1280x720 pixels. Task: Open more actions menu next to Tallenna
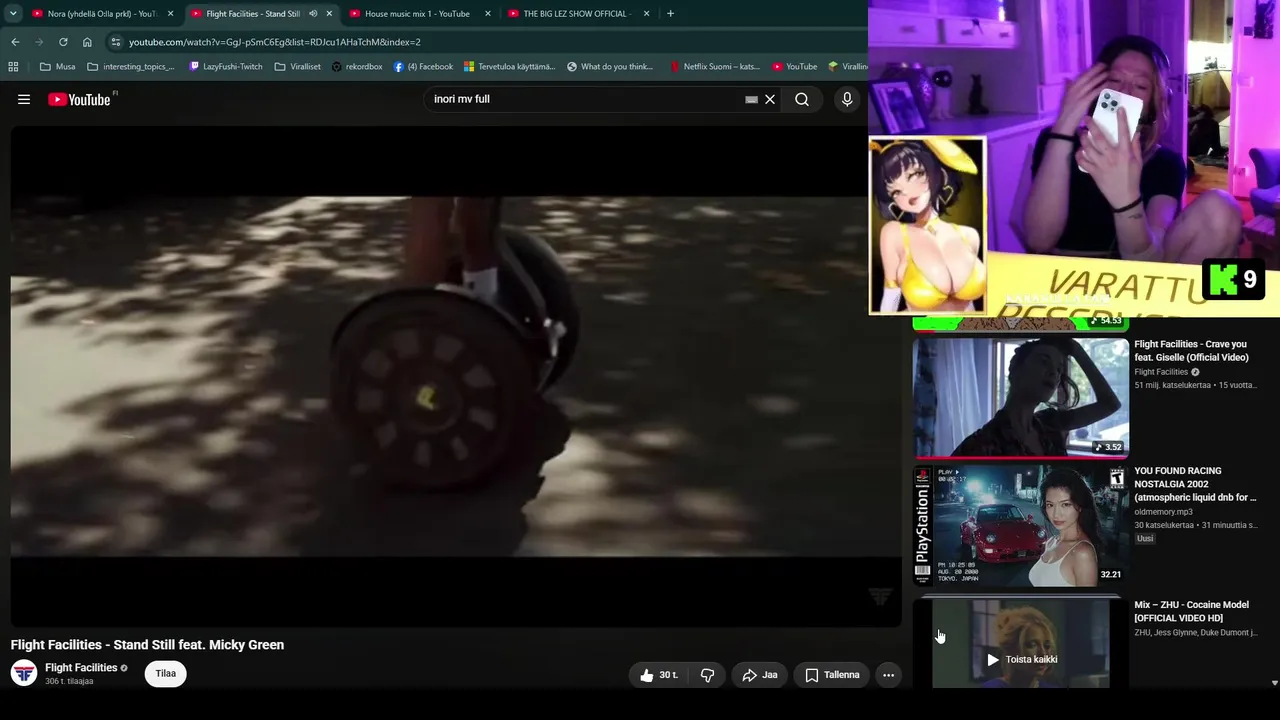click(888, 675)
